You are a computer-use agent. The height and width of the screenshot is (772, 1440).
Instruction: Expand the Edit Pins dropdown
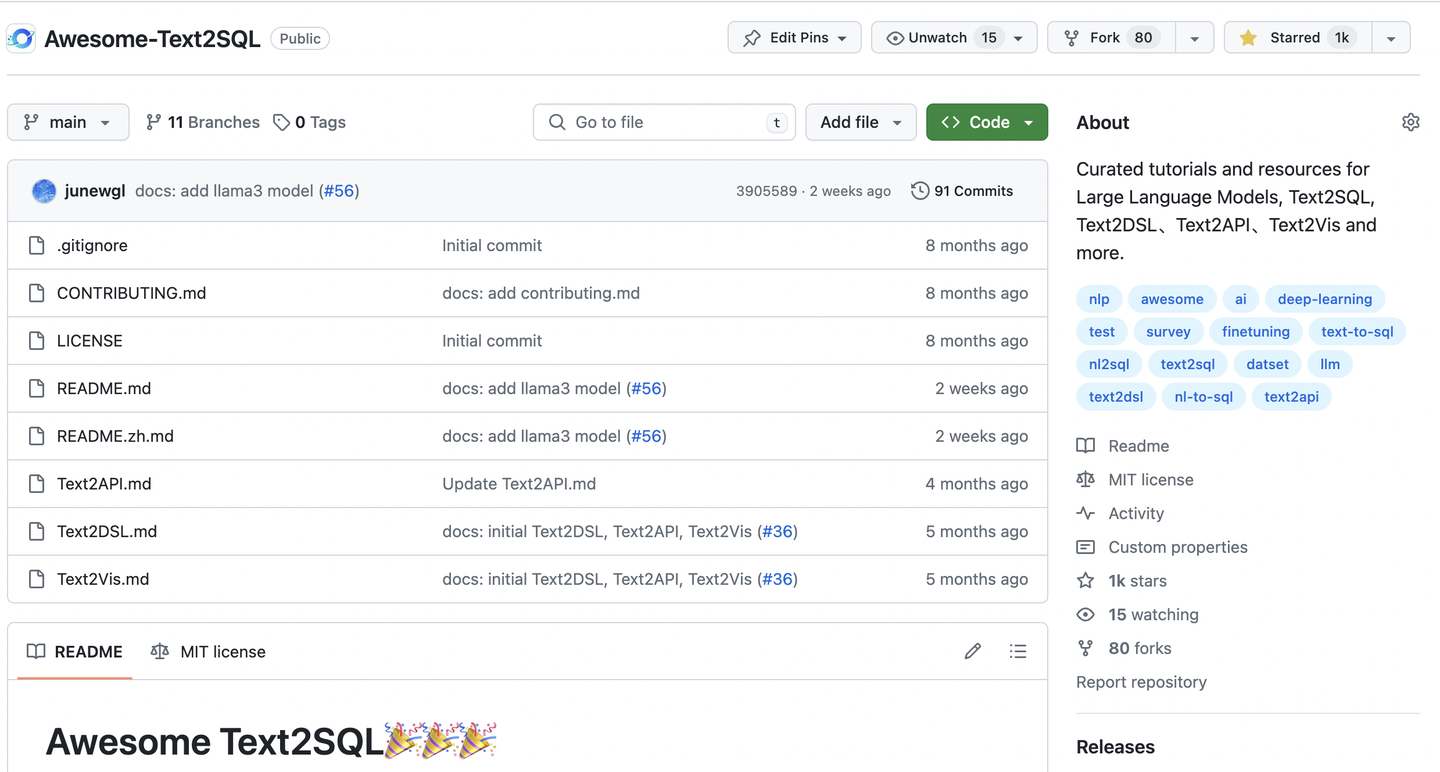point(794,38)
